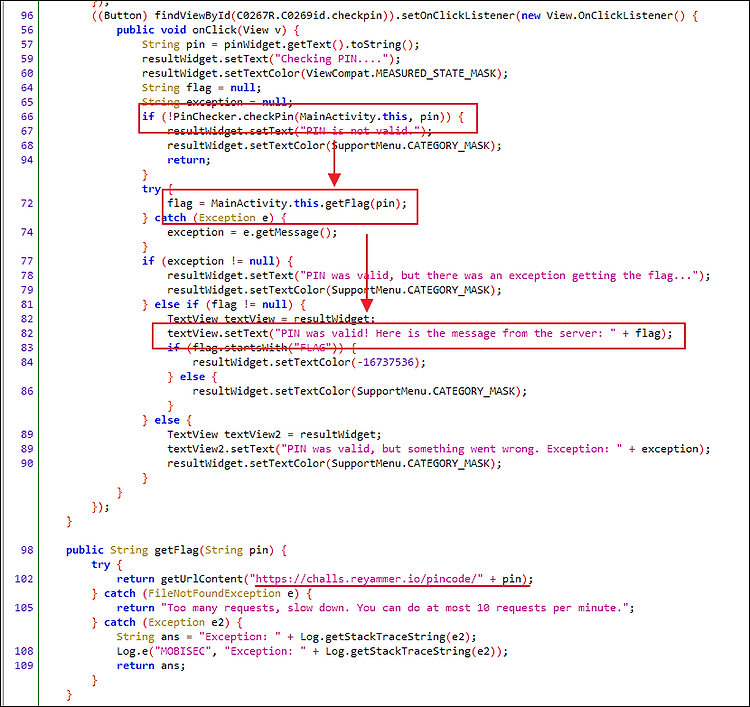
Task: Click the 'String ans = "Exception: "' line
Action: (297, 637)
